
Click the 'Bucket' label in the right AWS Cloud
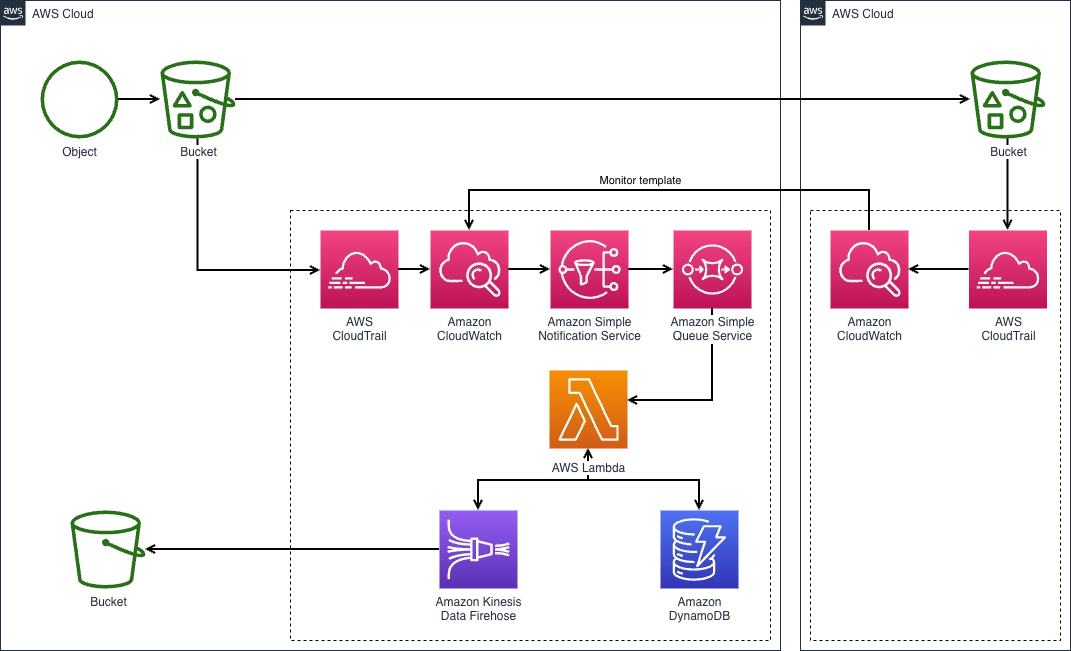[1008, 152]
